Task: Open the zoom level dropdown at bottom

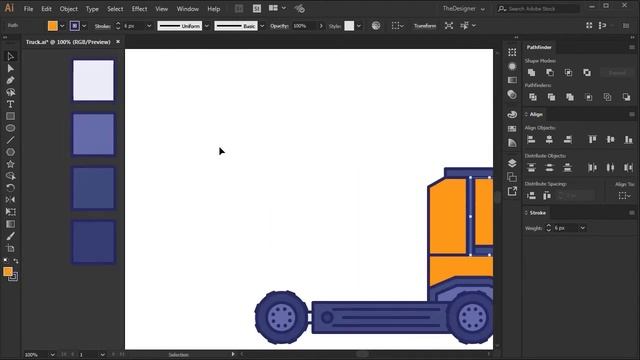Action: pyautogui.click(x=52, y=355)
